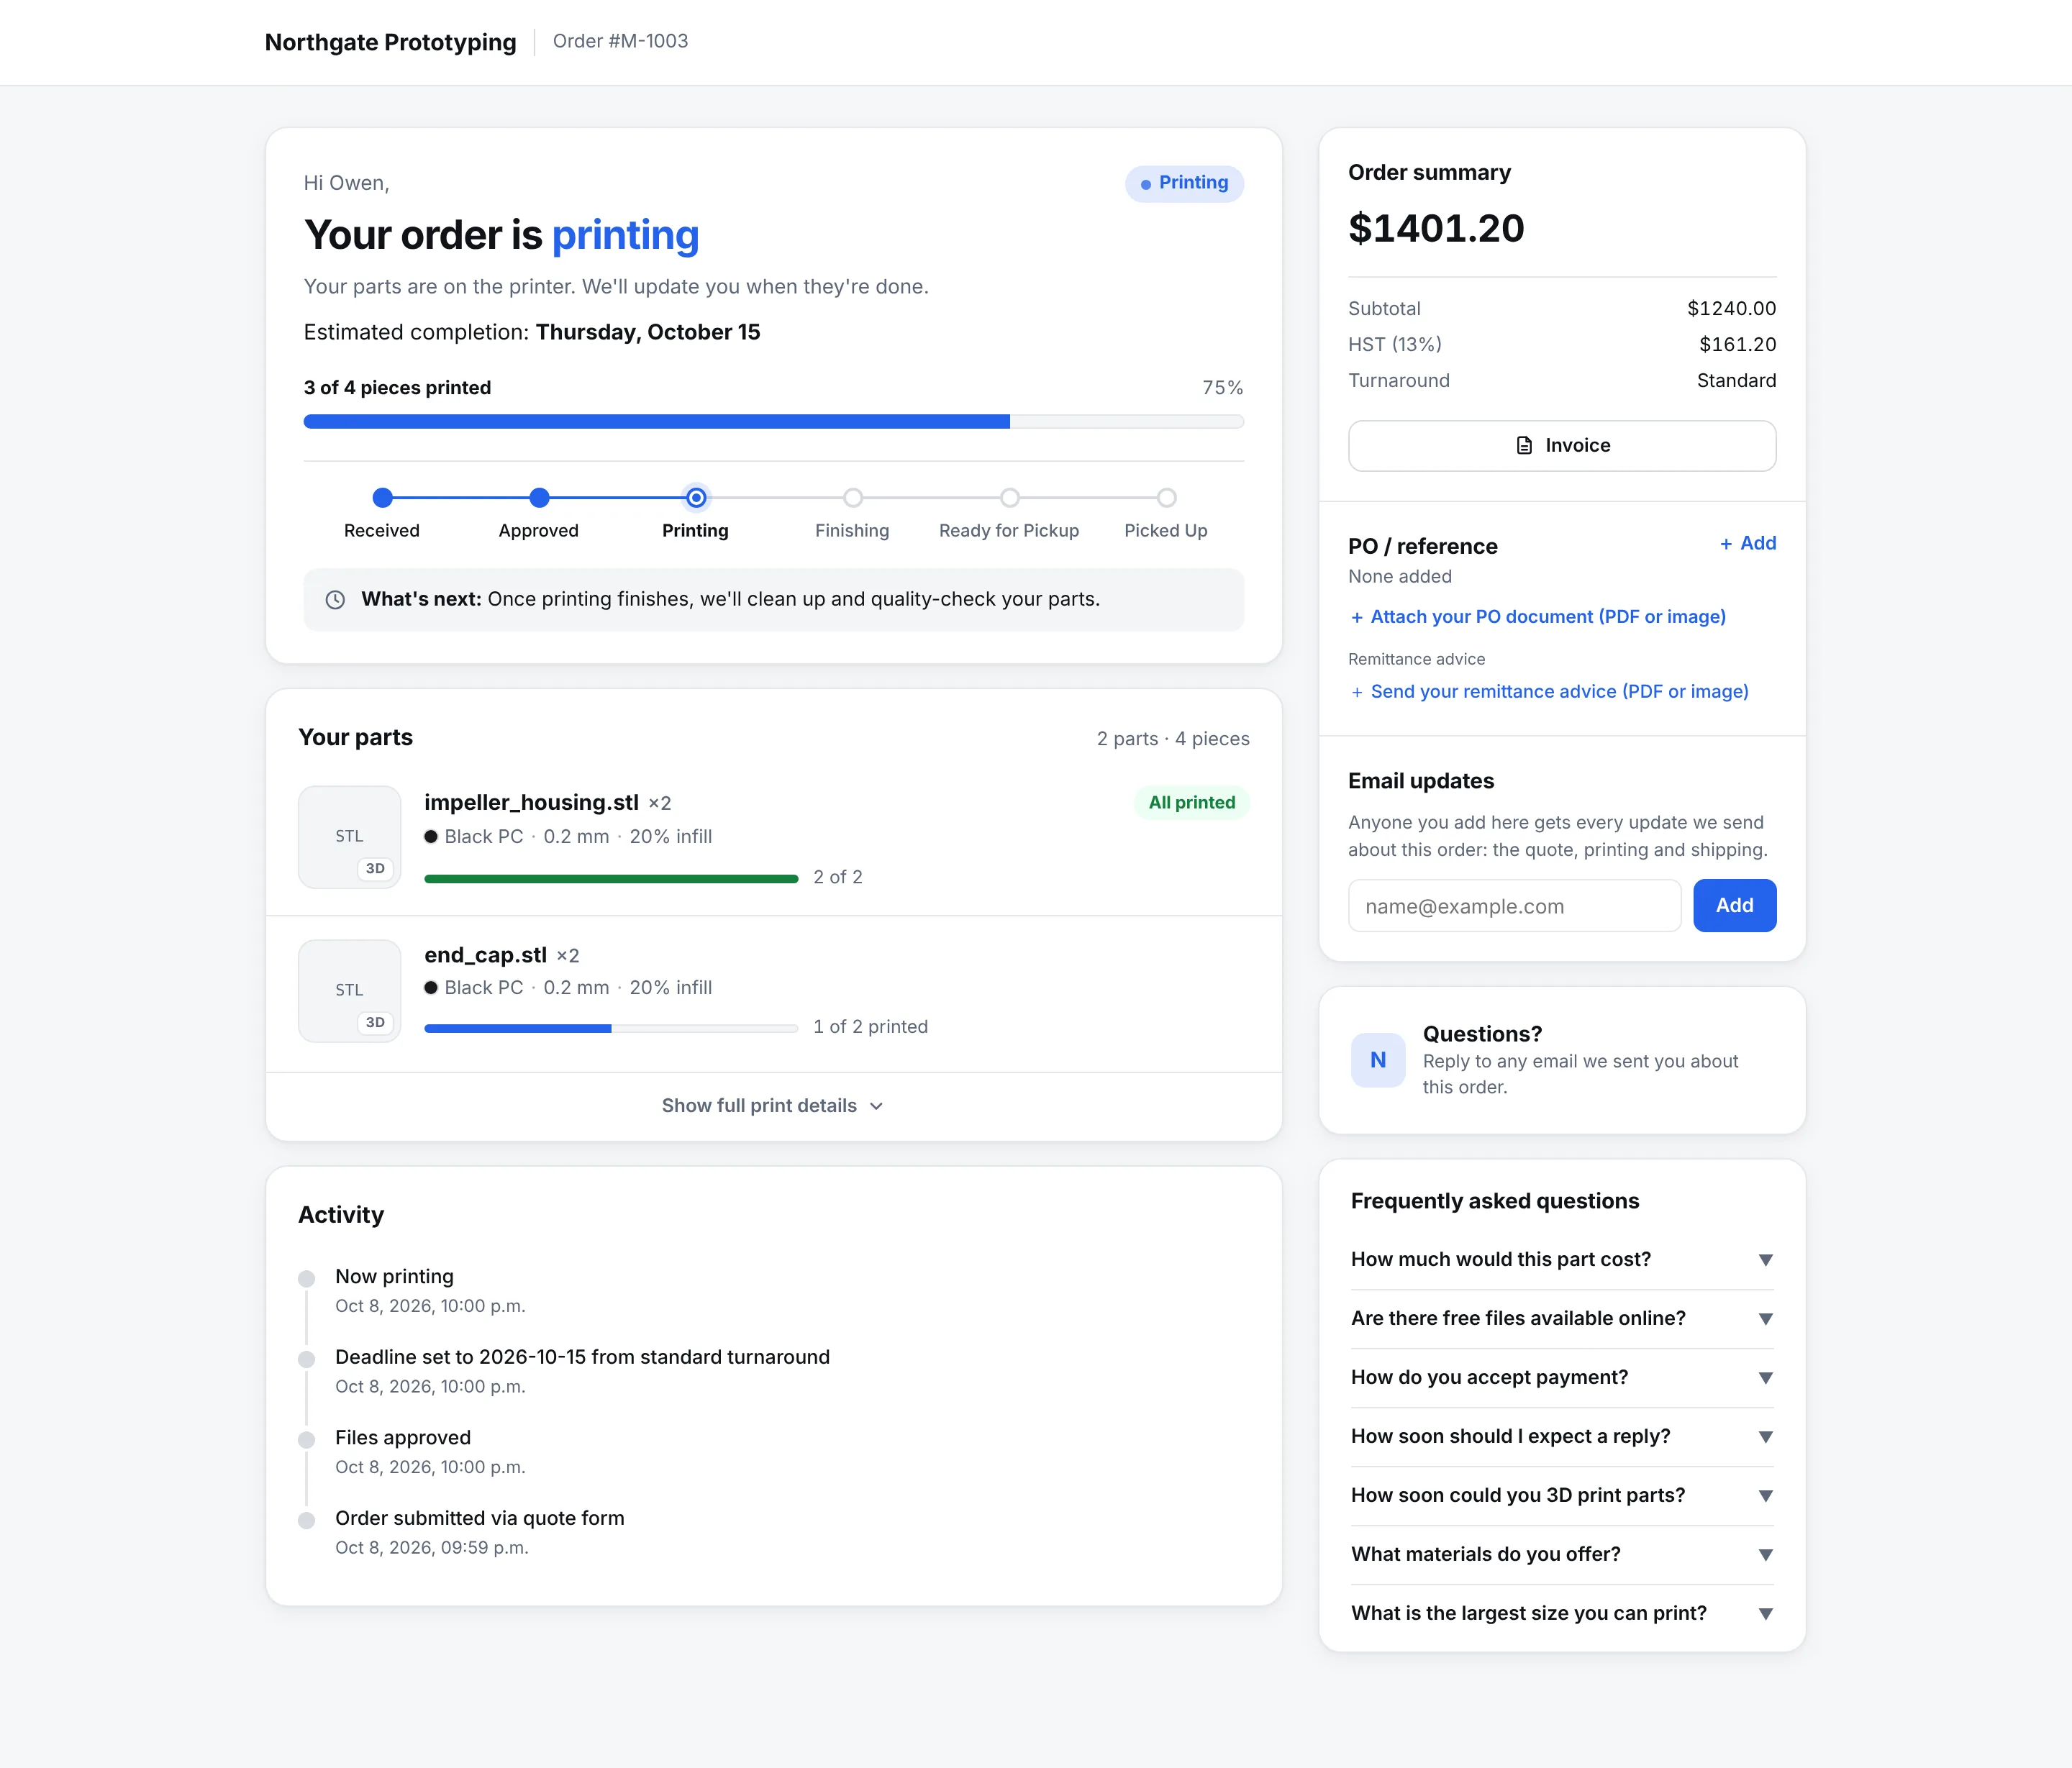The image size is (2072, 1768).
Task: Add a PO reference
Action: tap(1748, 543)
